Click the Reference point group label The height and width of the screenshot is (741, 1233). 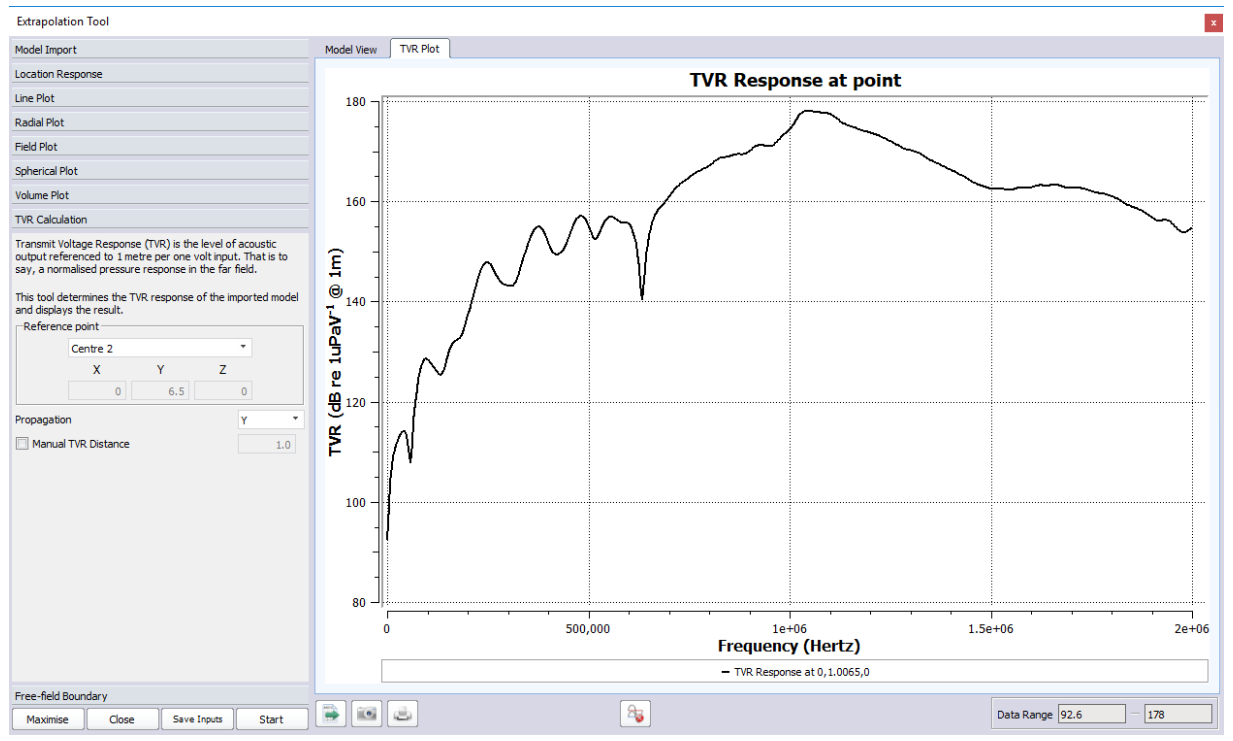tap(62, 326)
